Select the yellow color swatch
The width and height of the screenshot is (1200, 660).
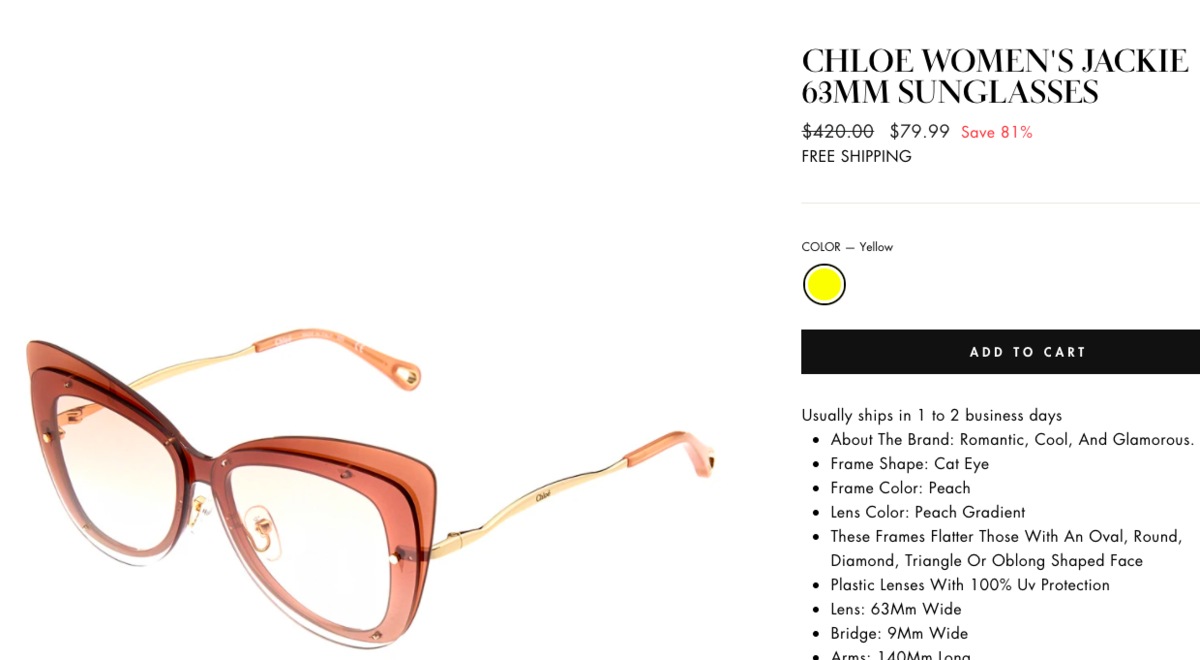[824, 284]
